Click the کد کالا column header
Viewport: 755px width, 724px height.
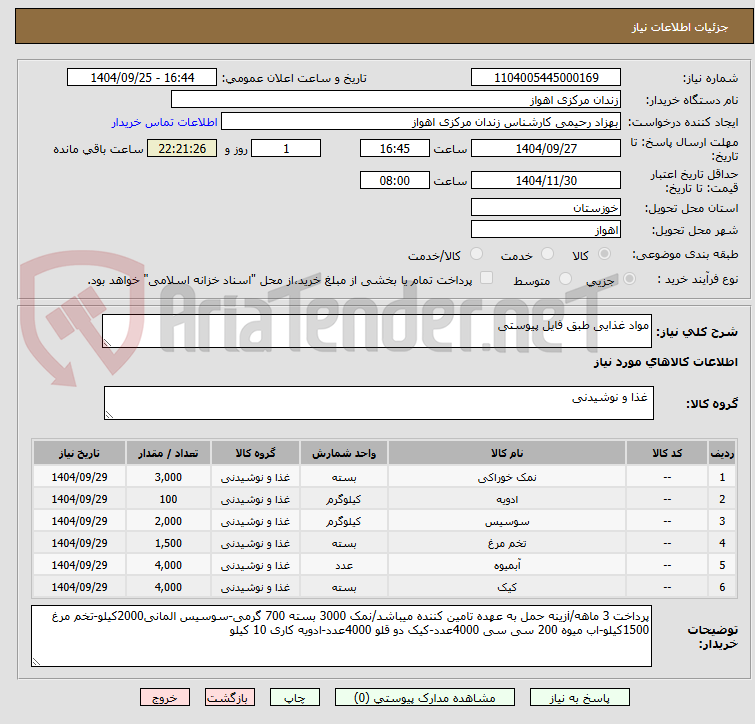click(x=667, y=453)
